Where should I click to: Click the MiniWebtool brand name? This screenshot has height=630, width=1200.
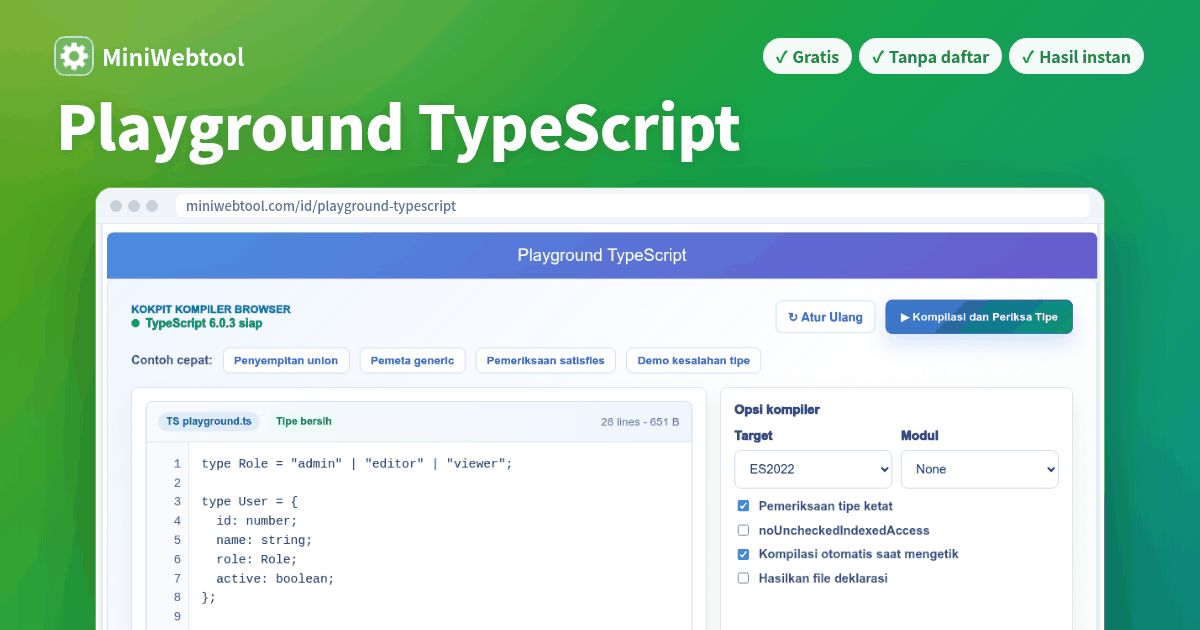coord(173,58)
